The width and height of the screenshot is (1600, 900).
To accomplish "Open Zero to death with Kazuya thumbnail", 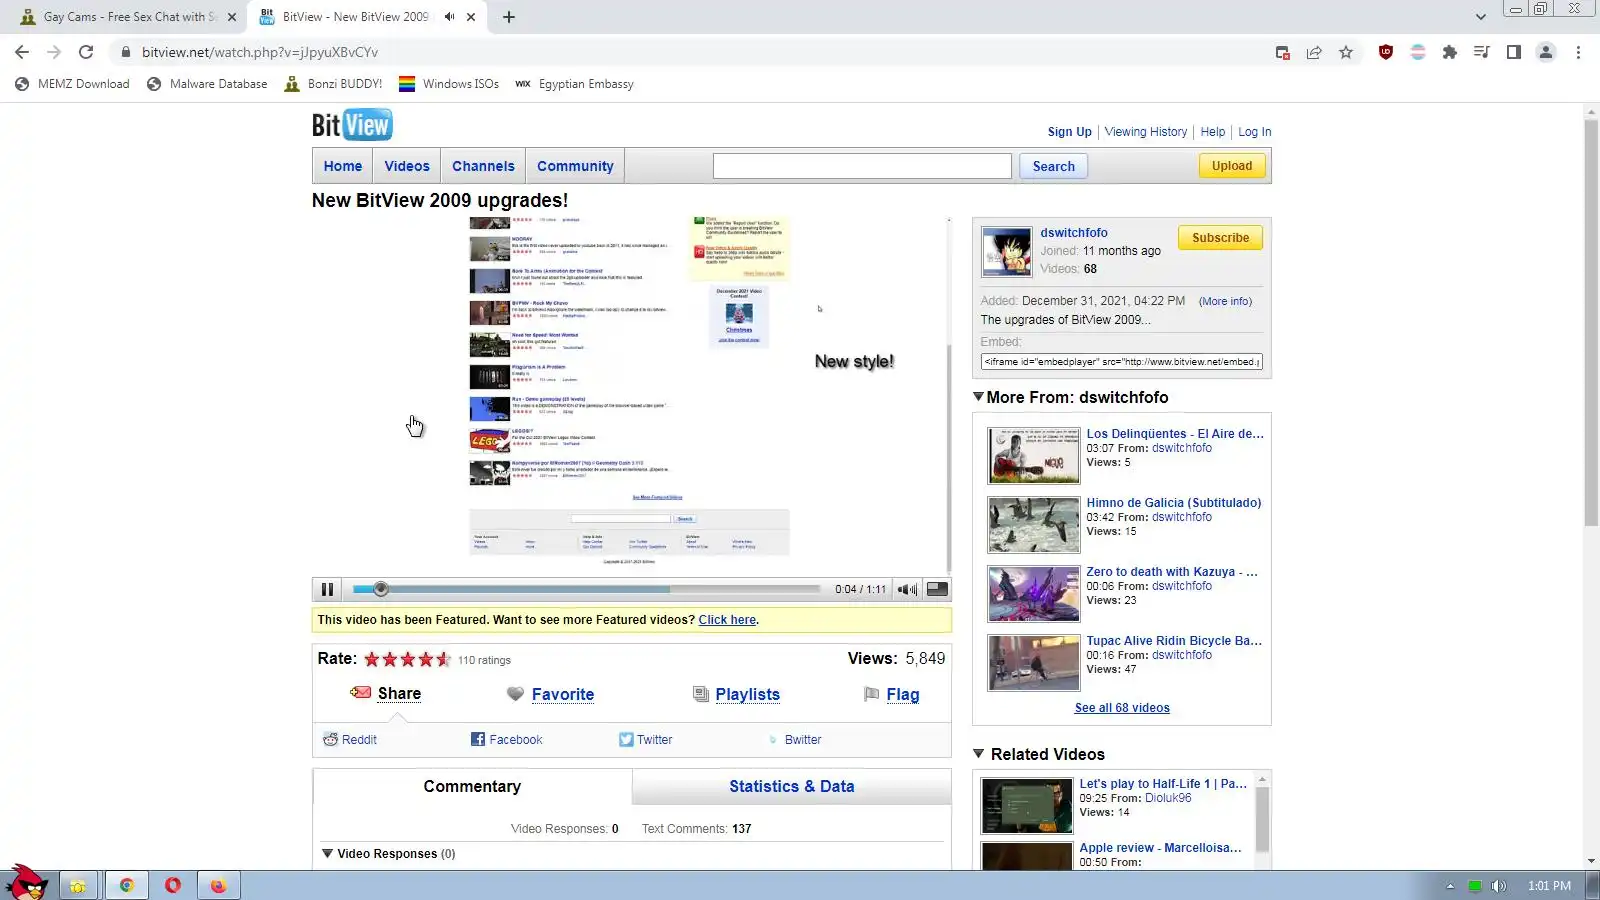I will tap(1034, 594).
